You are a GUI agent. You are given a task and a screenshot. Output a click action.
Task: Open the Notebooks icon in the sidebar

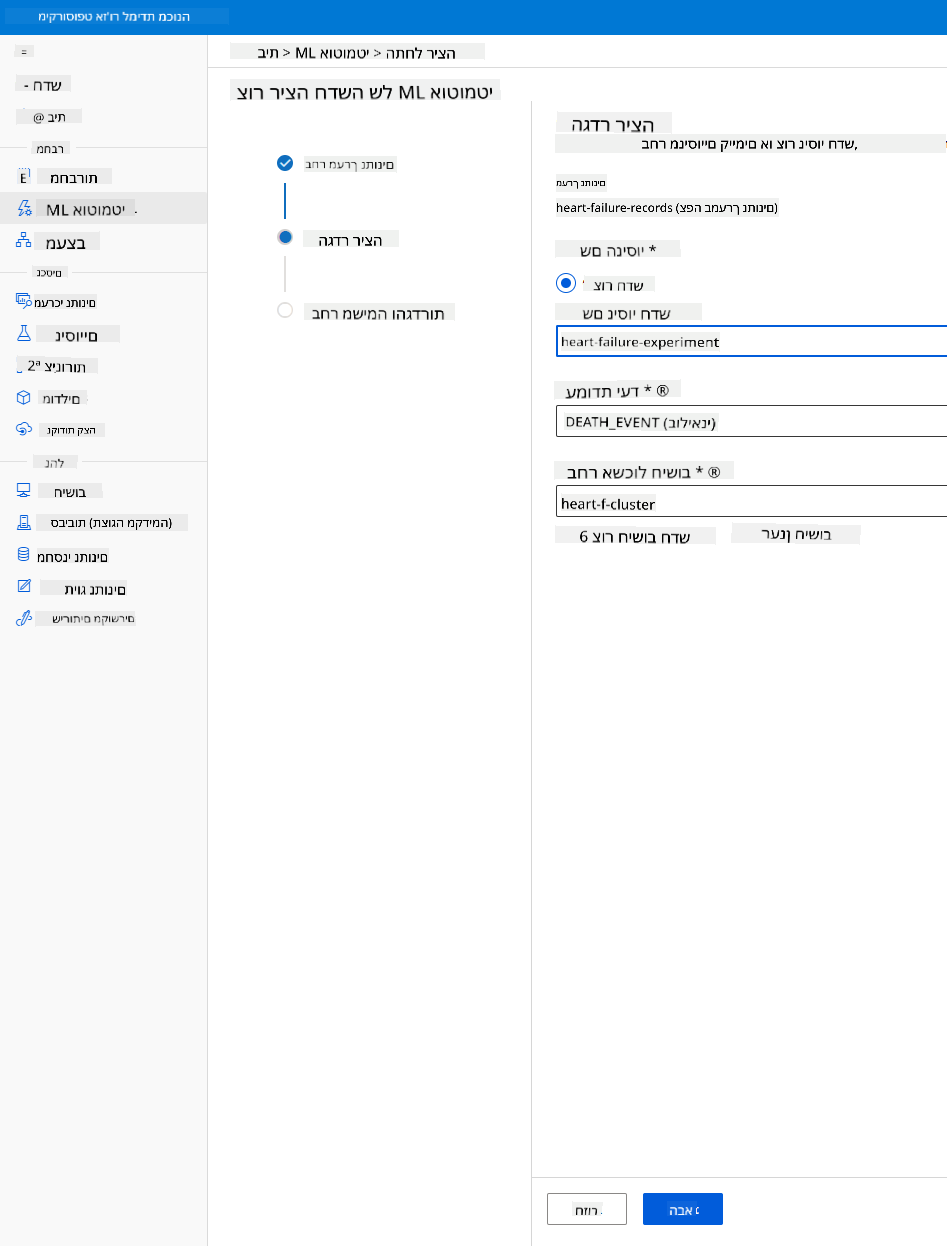pos(24,178)
